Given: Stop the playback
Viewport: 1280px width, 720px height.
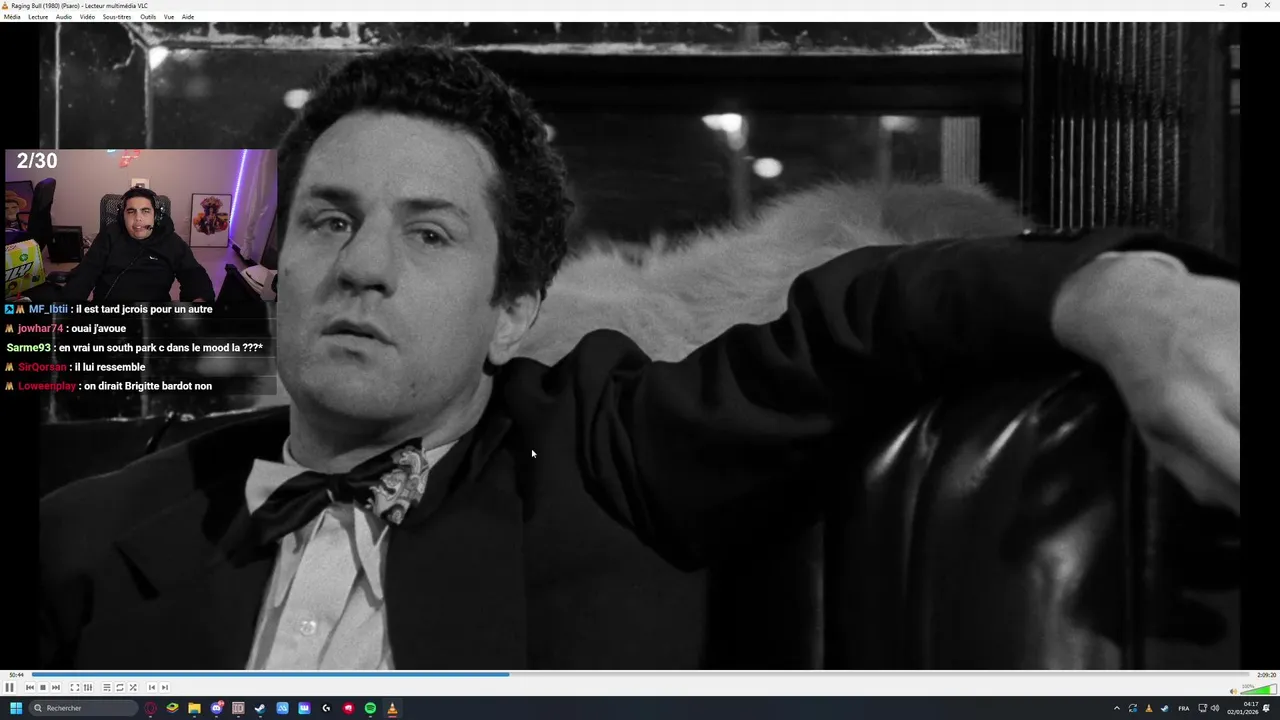Looking at the screenshot, I should point(43,687).
